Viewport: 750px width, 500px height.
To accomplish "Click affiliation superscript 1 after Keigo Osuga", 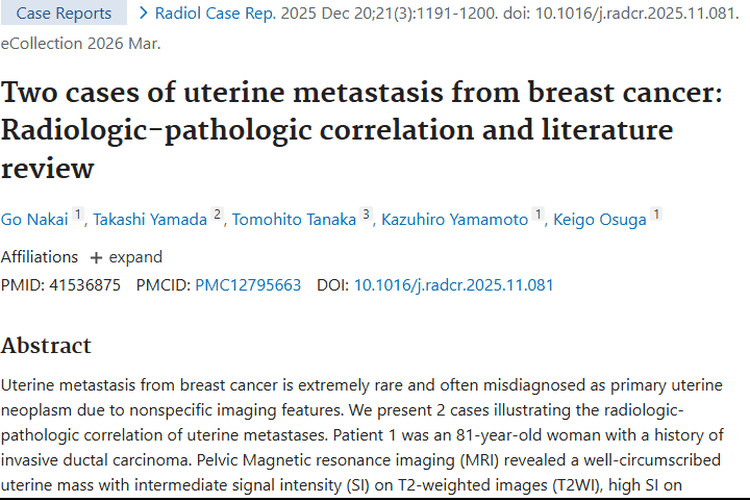I will 656,214.
